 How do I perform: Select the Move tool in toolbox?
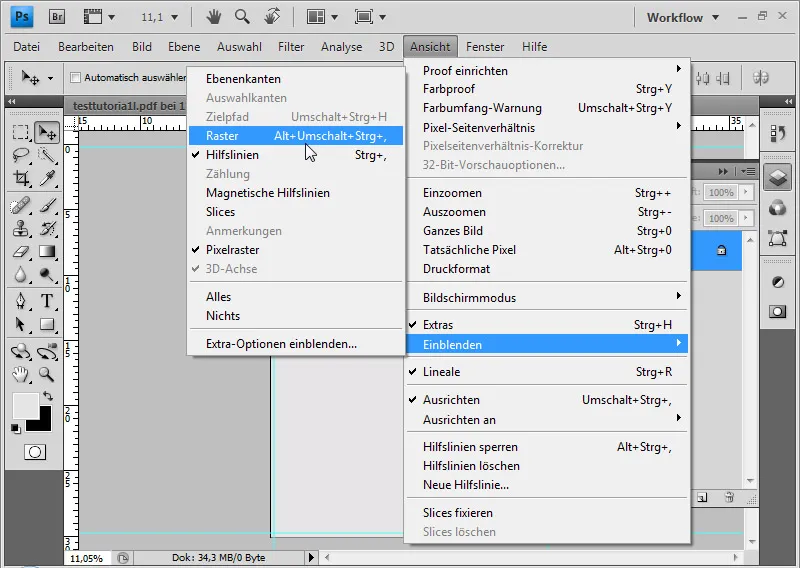coord(47,133)
